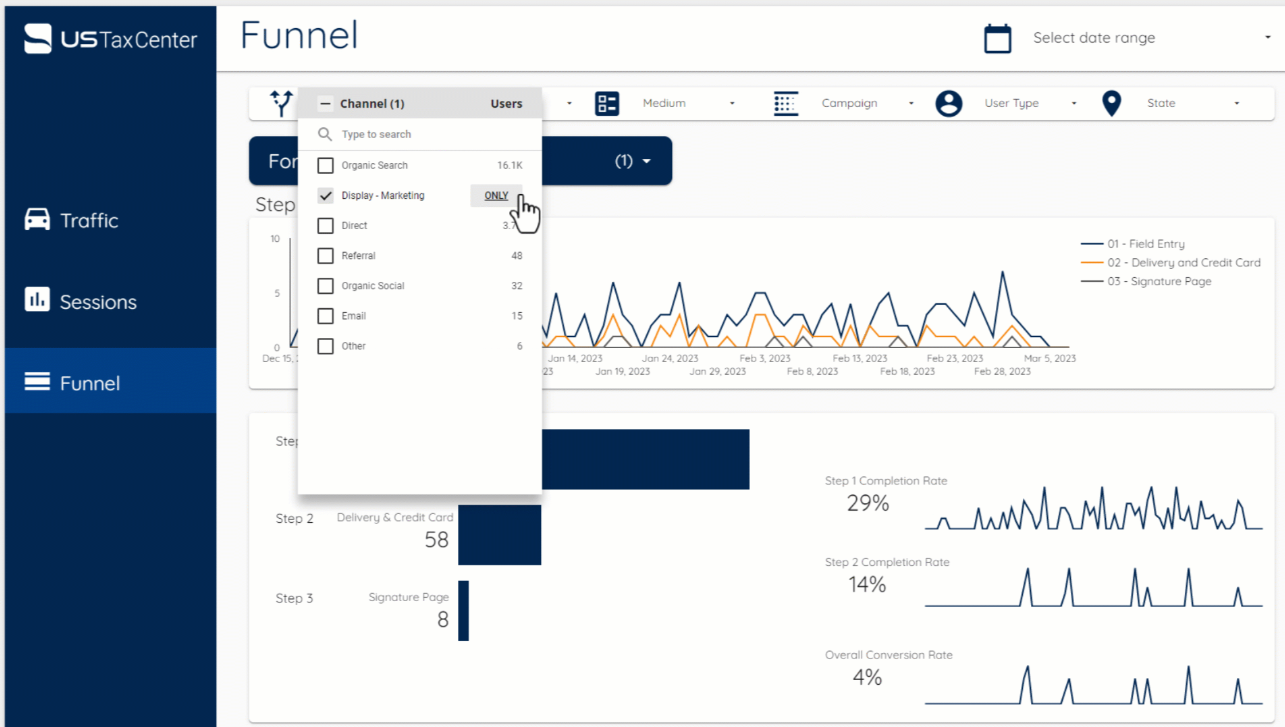The height and width of the screenshot is (727, 1285).
Task: Check the Email channel checkbox
Action: tap(325, 315)
